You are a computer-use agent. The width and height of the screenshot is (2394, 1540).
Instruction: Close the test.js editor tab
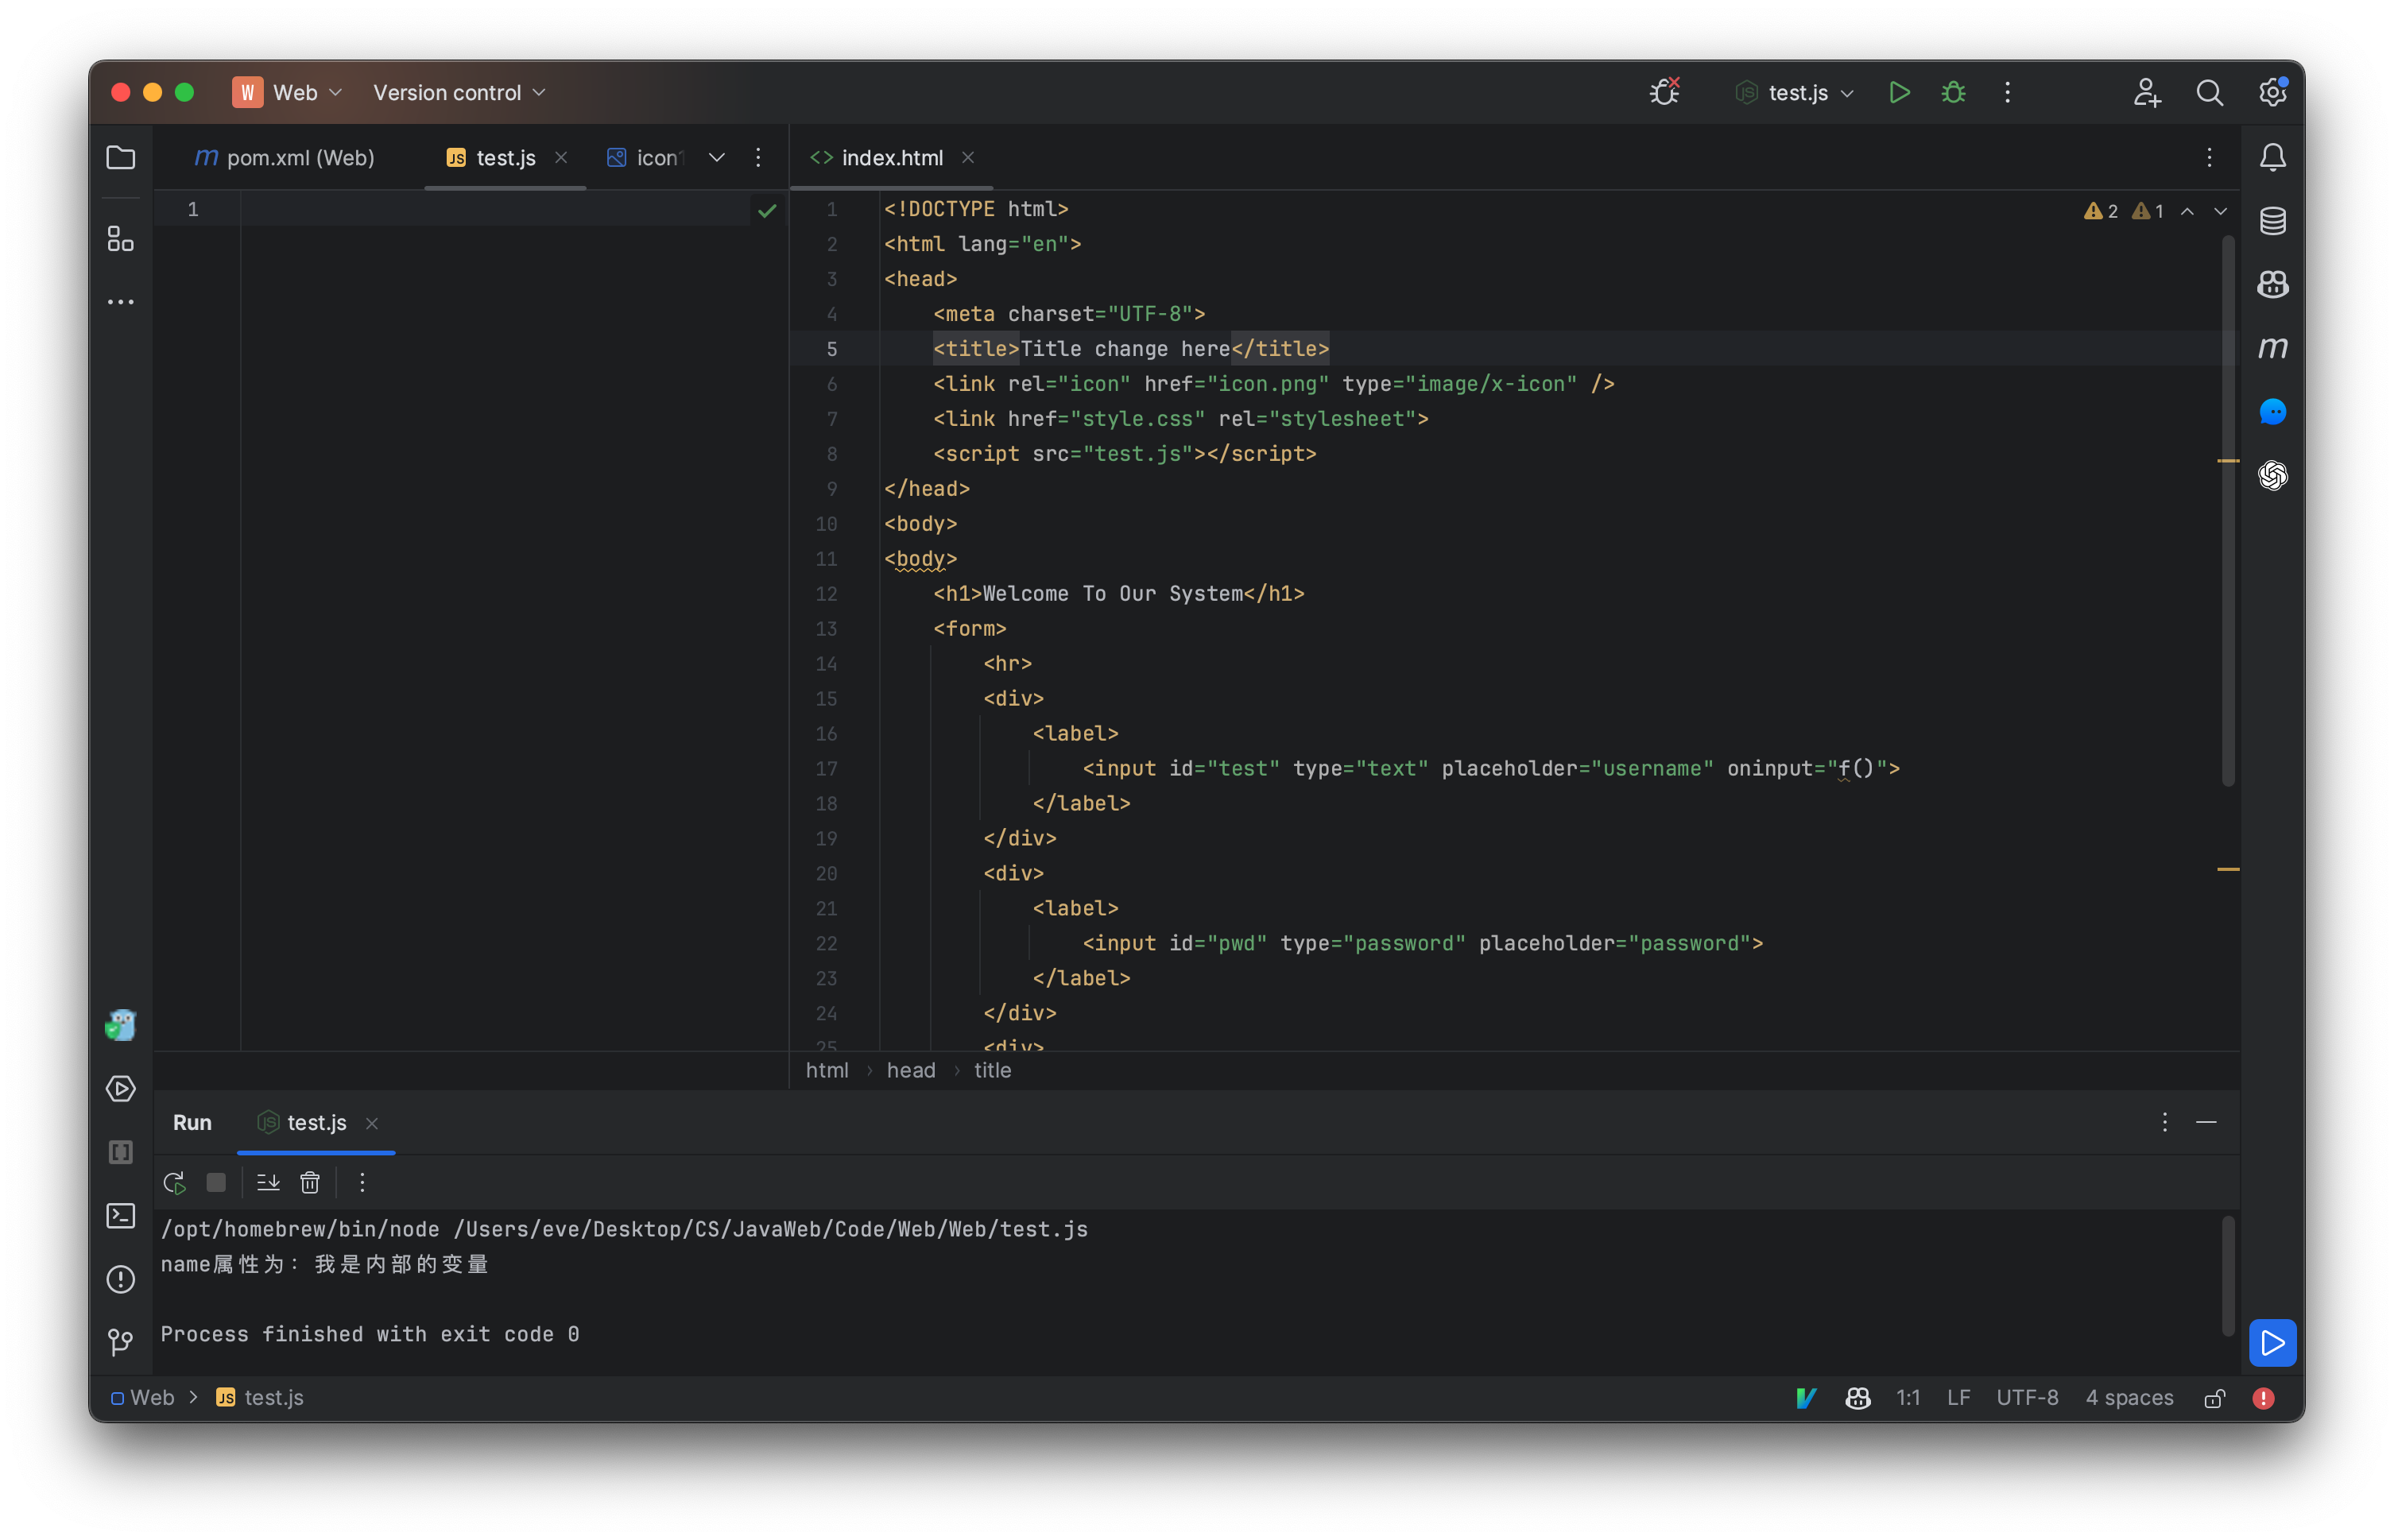tap(561, 157)
